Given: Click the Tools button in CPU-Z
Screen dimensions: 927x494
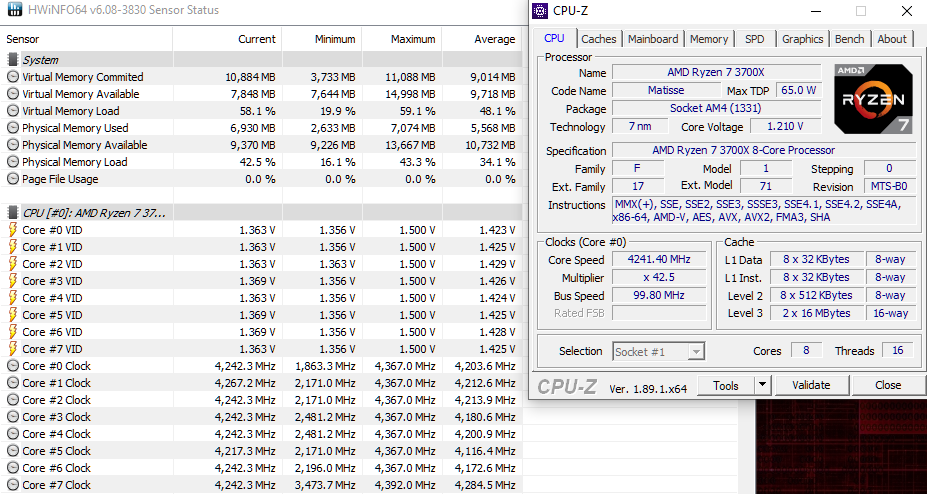Looking at the screenshot, I should pyautogui.click(x=726, y=386).
